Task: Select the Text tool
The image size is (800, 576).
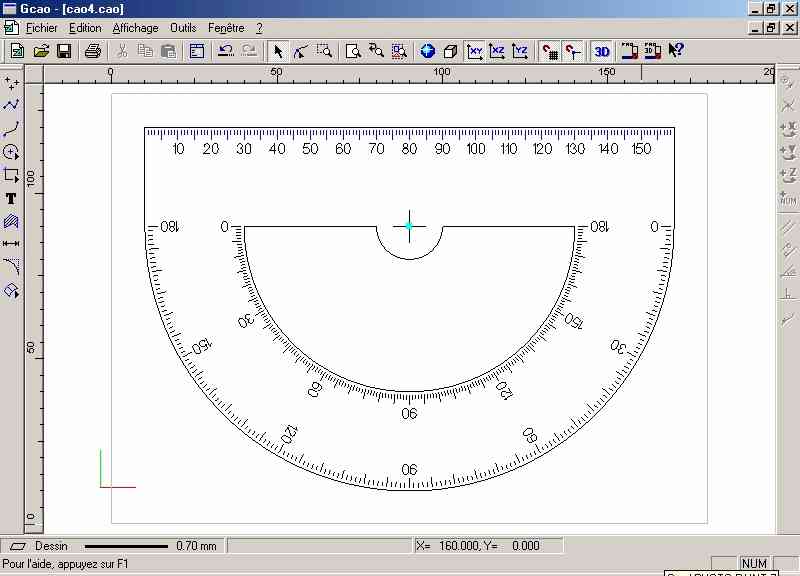Action: tap(11, 198)
